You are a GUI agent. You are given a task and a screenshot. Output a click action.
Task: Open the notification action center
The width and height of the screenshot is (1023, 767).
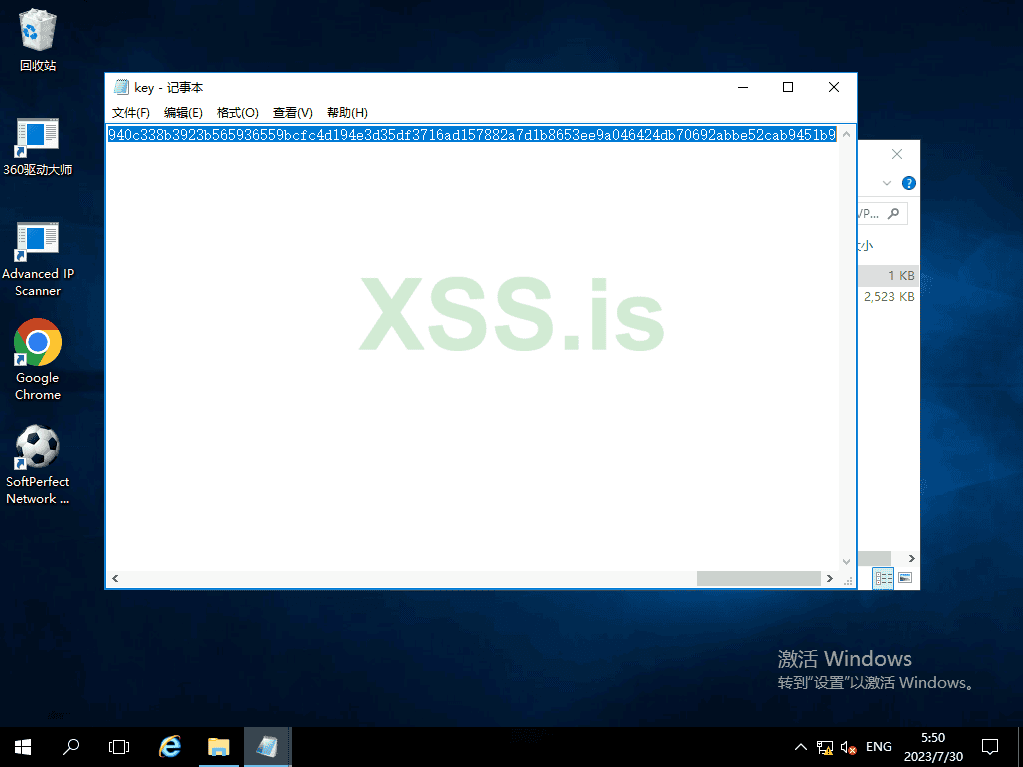point(990,747)
